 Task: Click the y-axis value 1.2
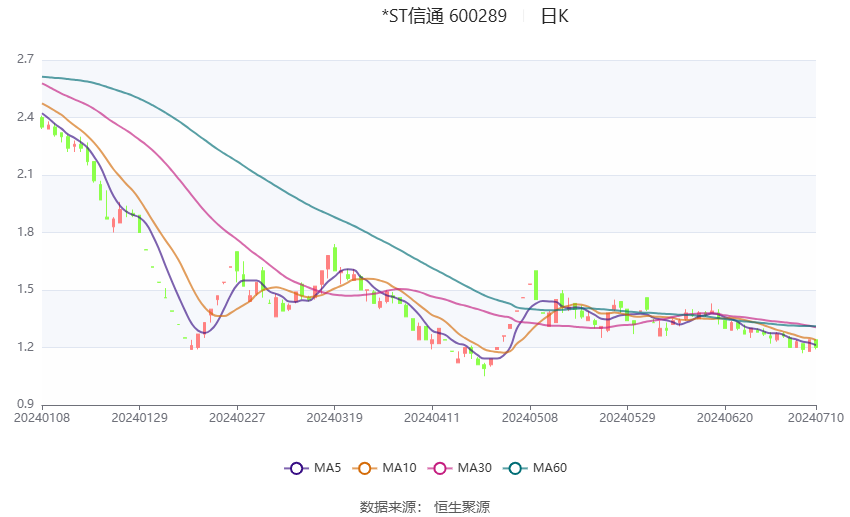(x=25, y=347)
